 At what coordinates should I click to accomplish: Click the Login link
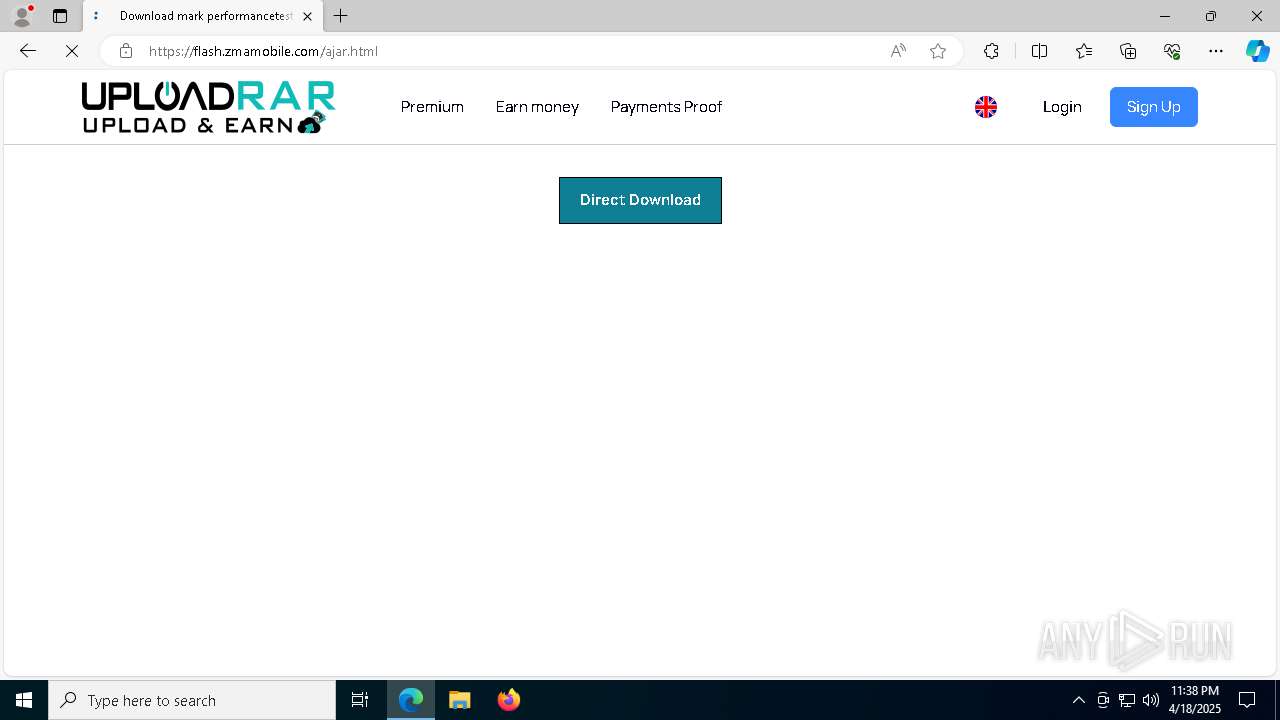point(1062,107)
